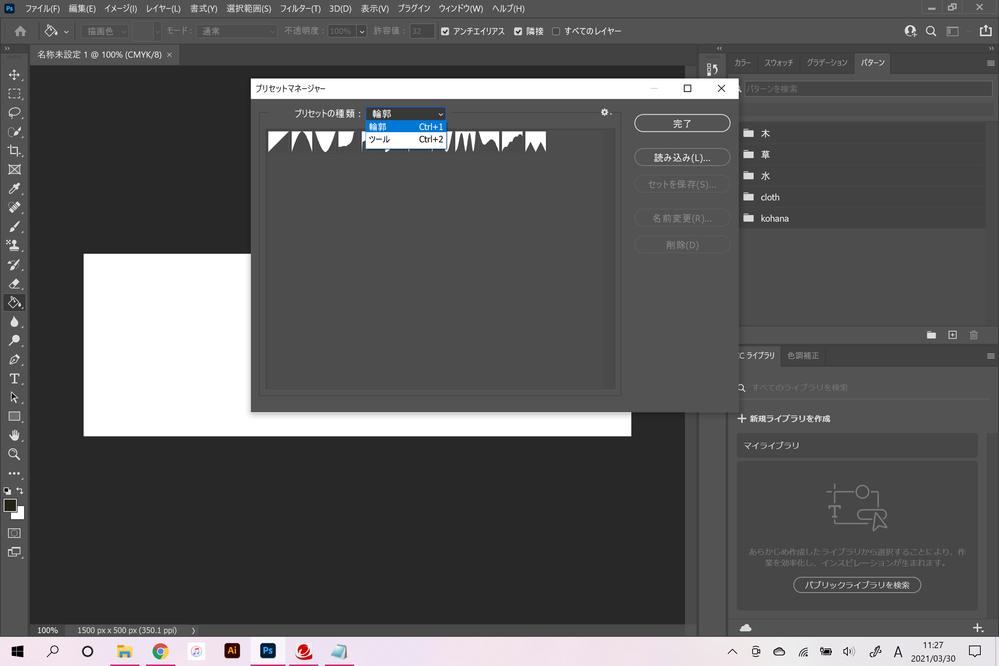999x666 pixels.
Task: Toggle the 隣接 checkbox
Action: coord(518,31)
